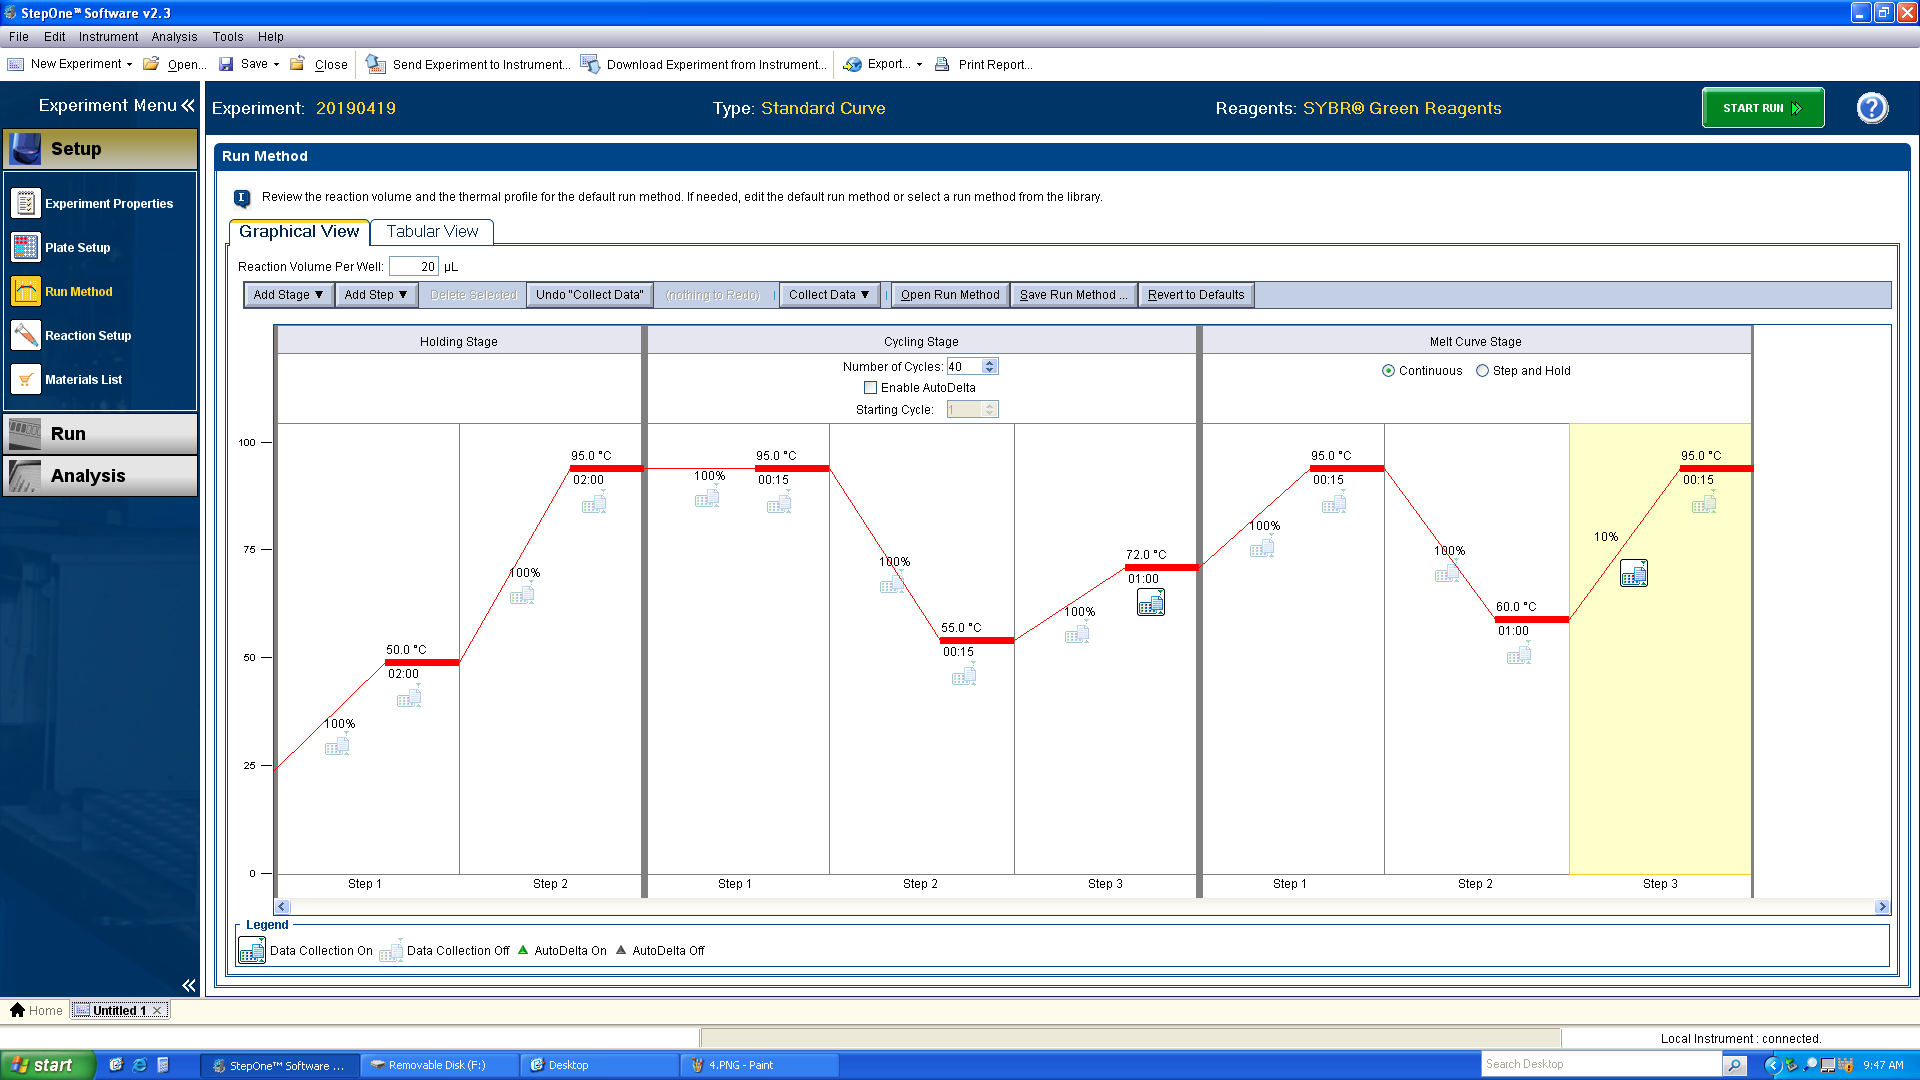Viewport: 1920px width, 1080px height.
Task: Select Step and Hold radio button in Melt Curve Stage
Action: (1485, 371)
